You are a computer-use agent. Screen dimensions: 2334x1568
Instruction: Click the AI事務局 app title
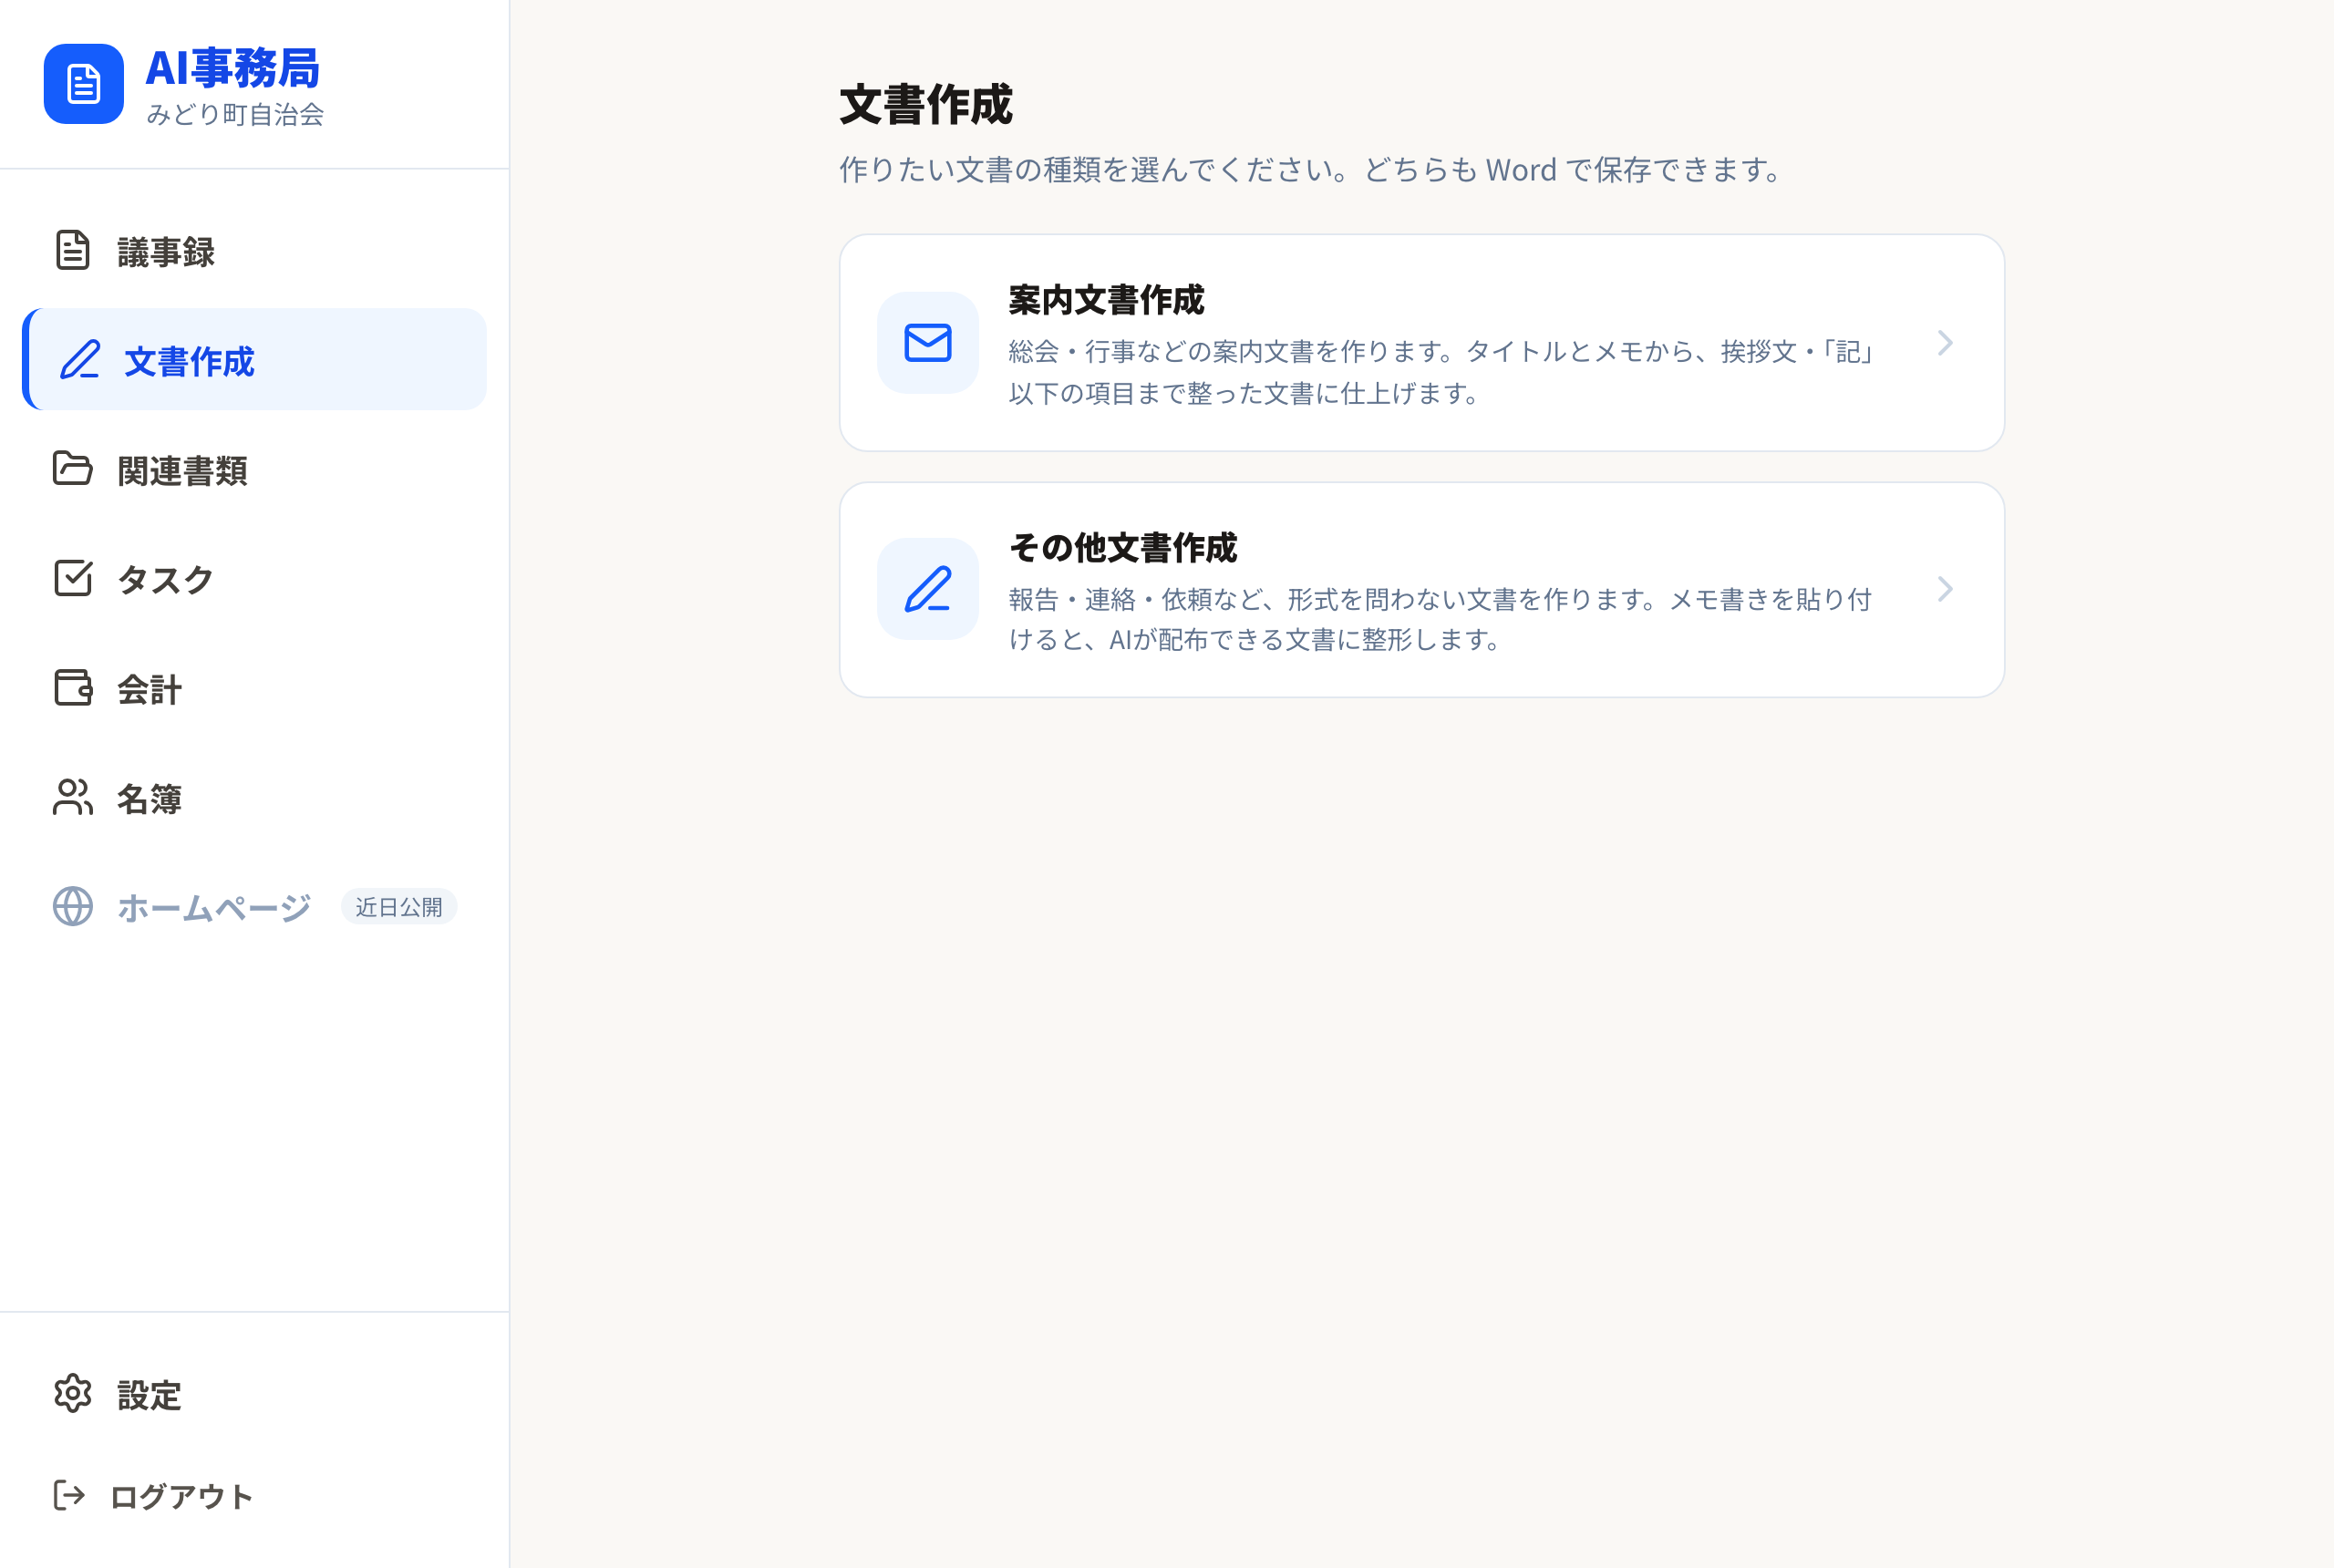(x=232, y=68)
